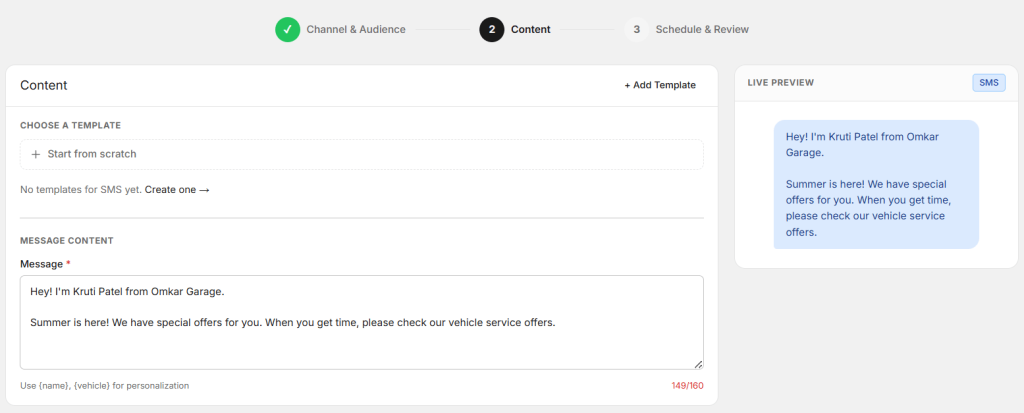
Task: Choose Start from scratch option
Action: [x=362, y=154]
